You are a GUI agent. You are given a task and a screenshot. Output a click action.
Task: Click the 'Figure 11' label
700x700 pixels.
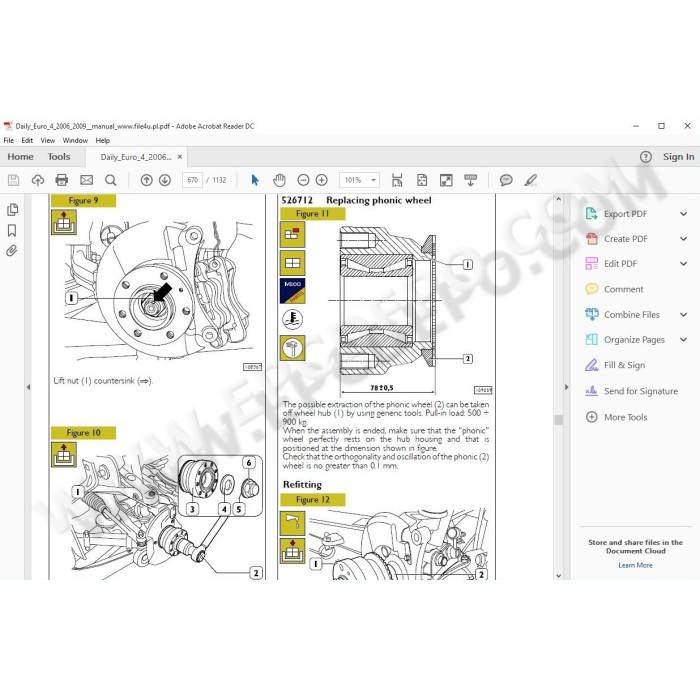312,213
